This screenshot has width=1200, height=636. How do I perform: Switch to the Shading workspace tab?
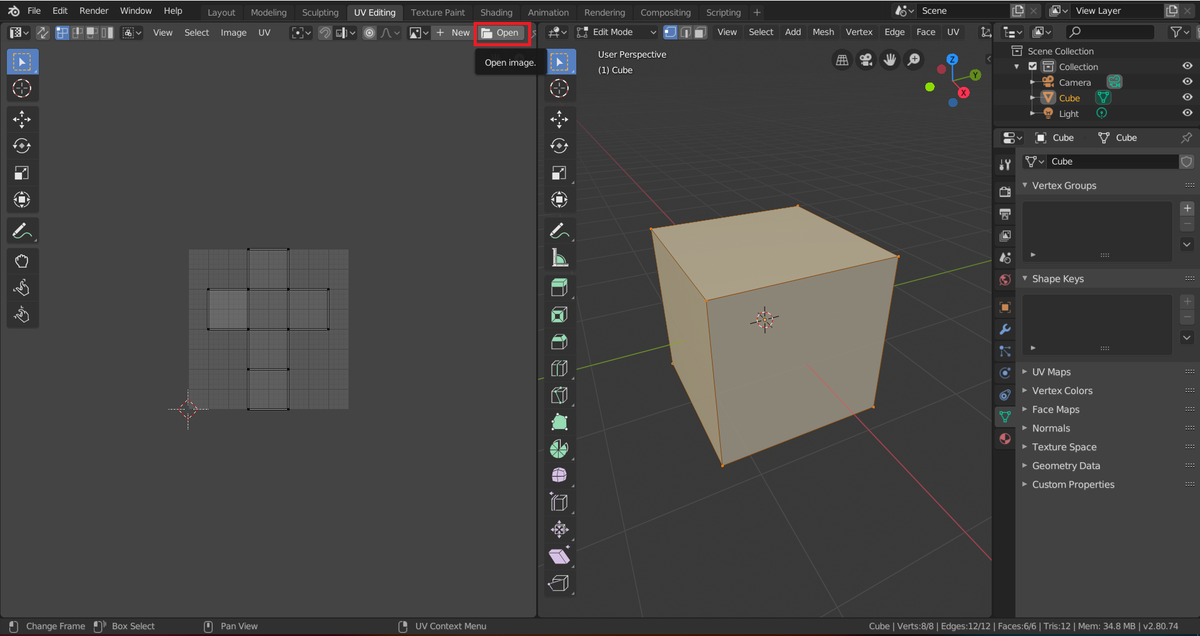tap(496, 12)
